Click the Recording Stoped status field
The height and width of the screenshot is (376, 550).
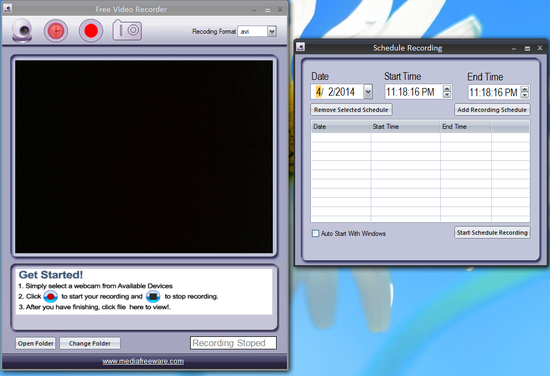(x=233, y=343)
